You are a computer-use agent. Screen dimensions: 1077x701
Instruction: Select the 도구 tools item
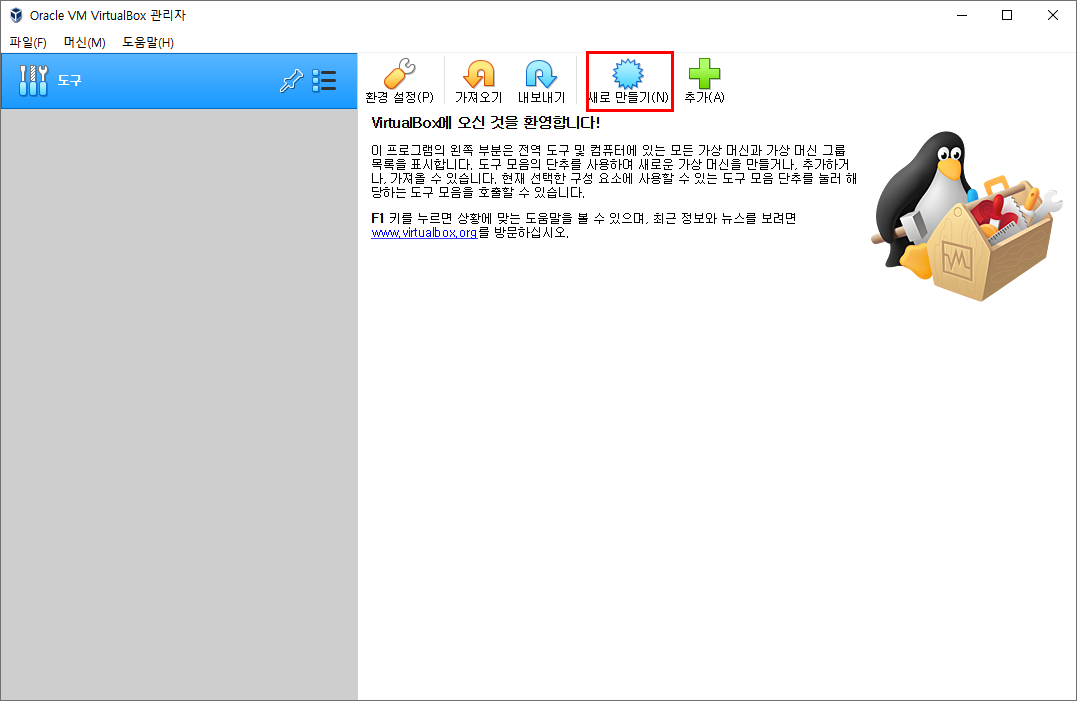click(179, 80)
